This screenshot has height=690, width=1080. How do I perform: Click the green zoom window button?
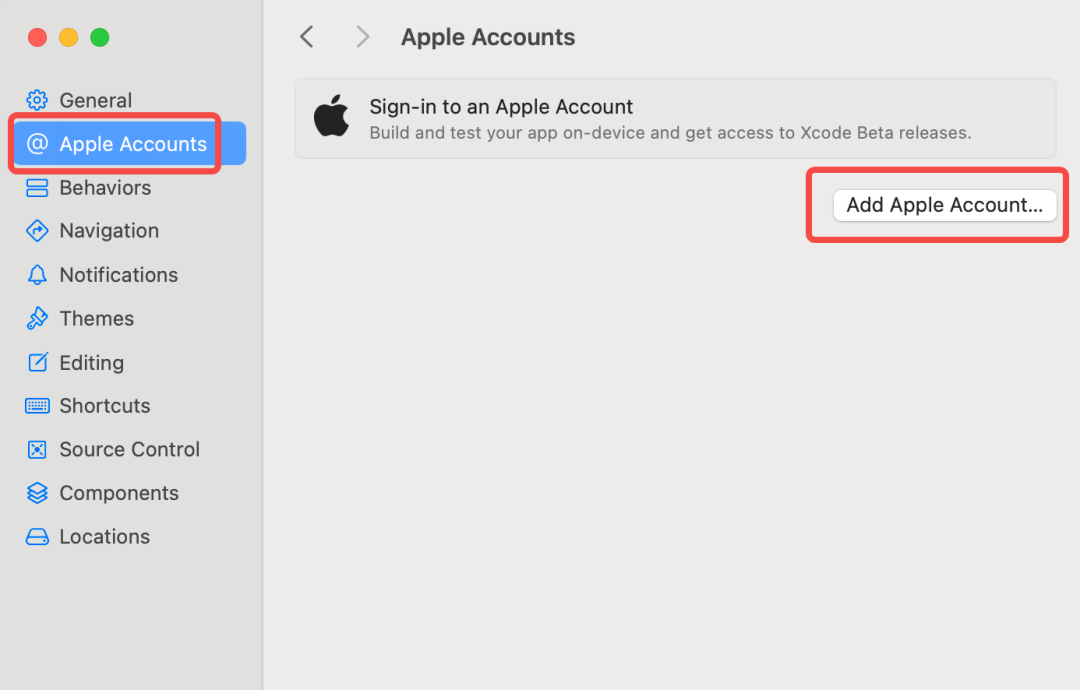[x=100, y=37]
